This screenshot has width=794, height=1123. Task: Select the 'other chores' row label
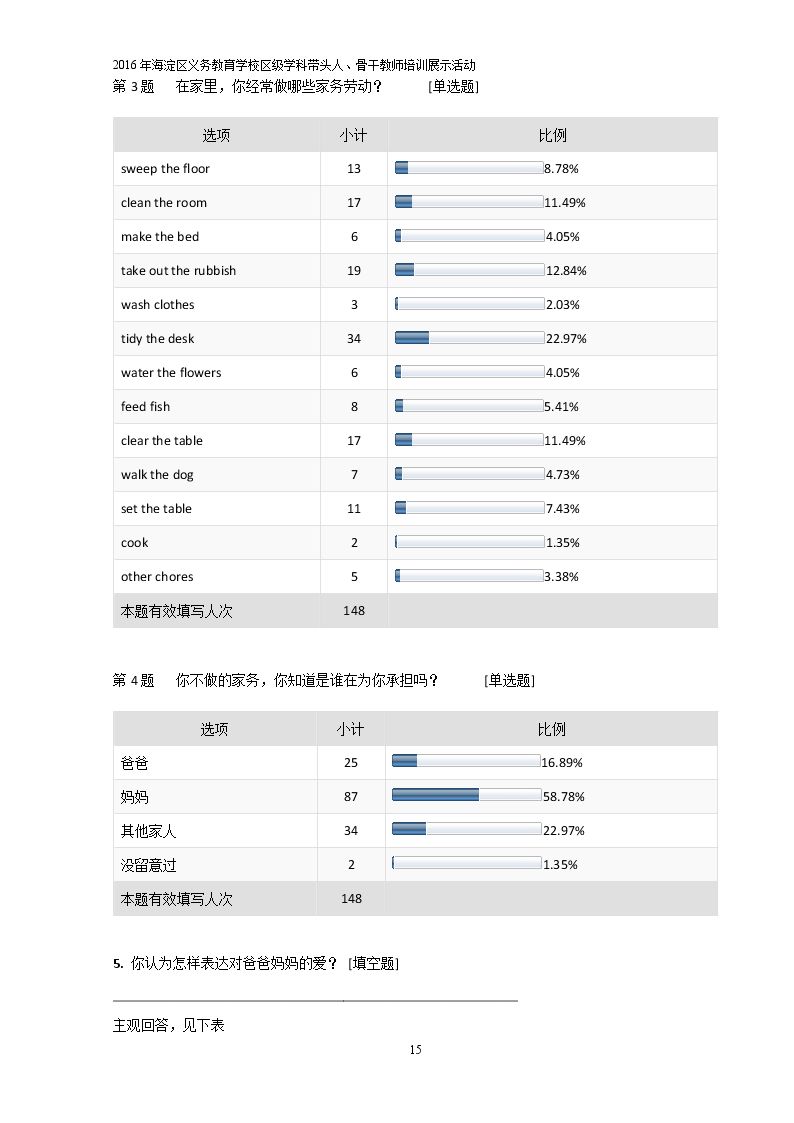click(157, 577)
